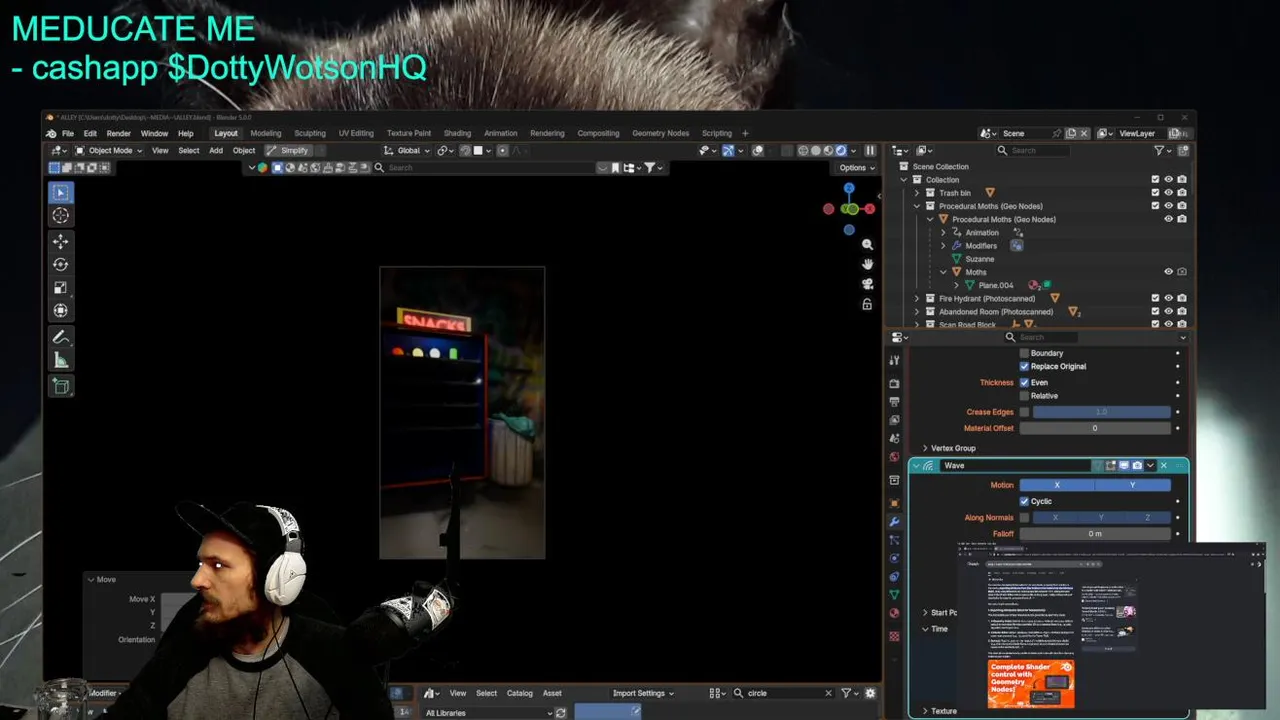This screenshot has height=720, width=1280.
Task: Click the Material Offset value field
Action: pyautogui.click(x=1095, y=428)
